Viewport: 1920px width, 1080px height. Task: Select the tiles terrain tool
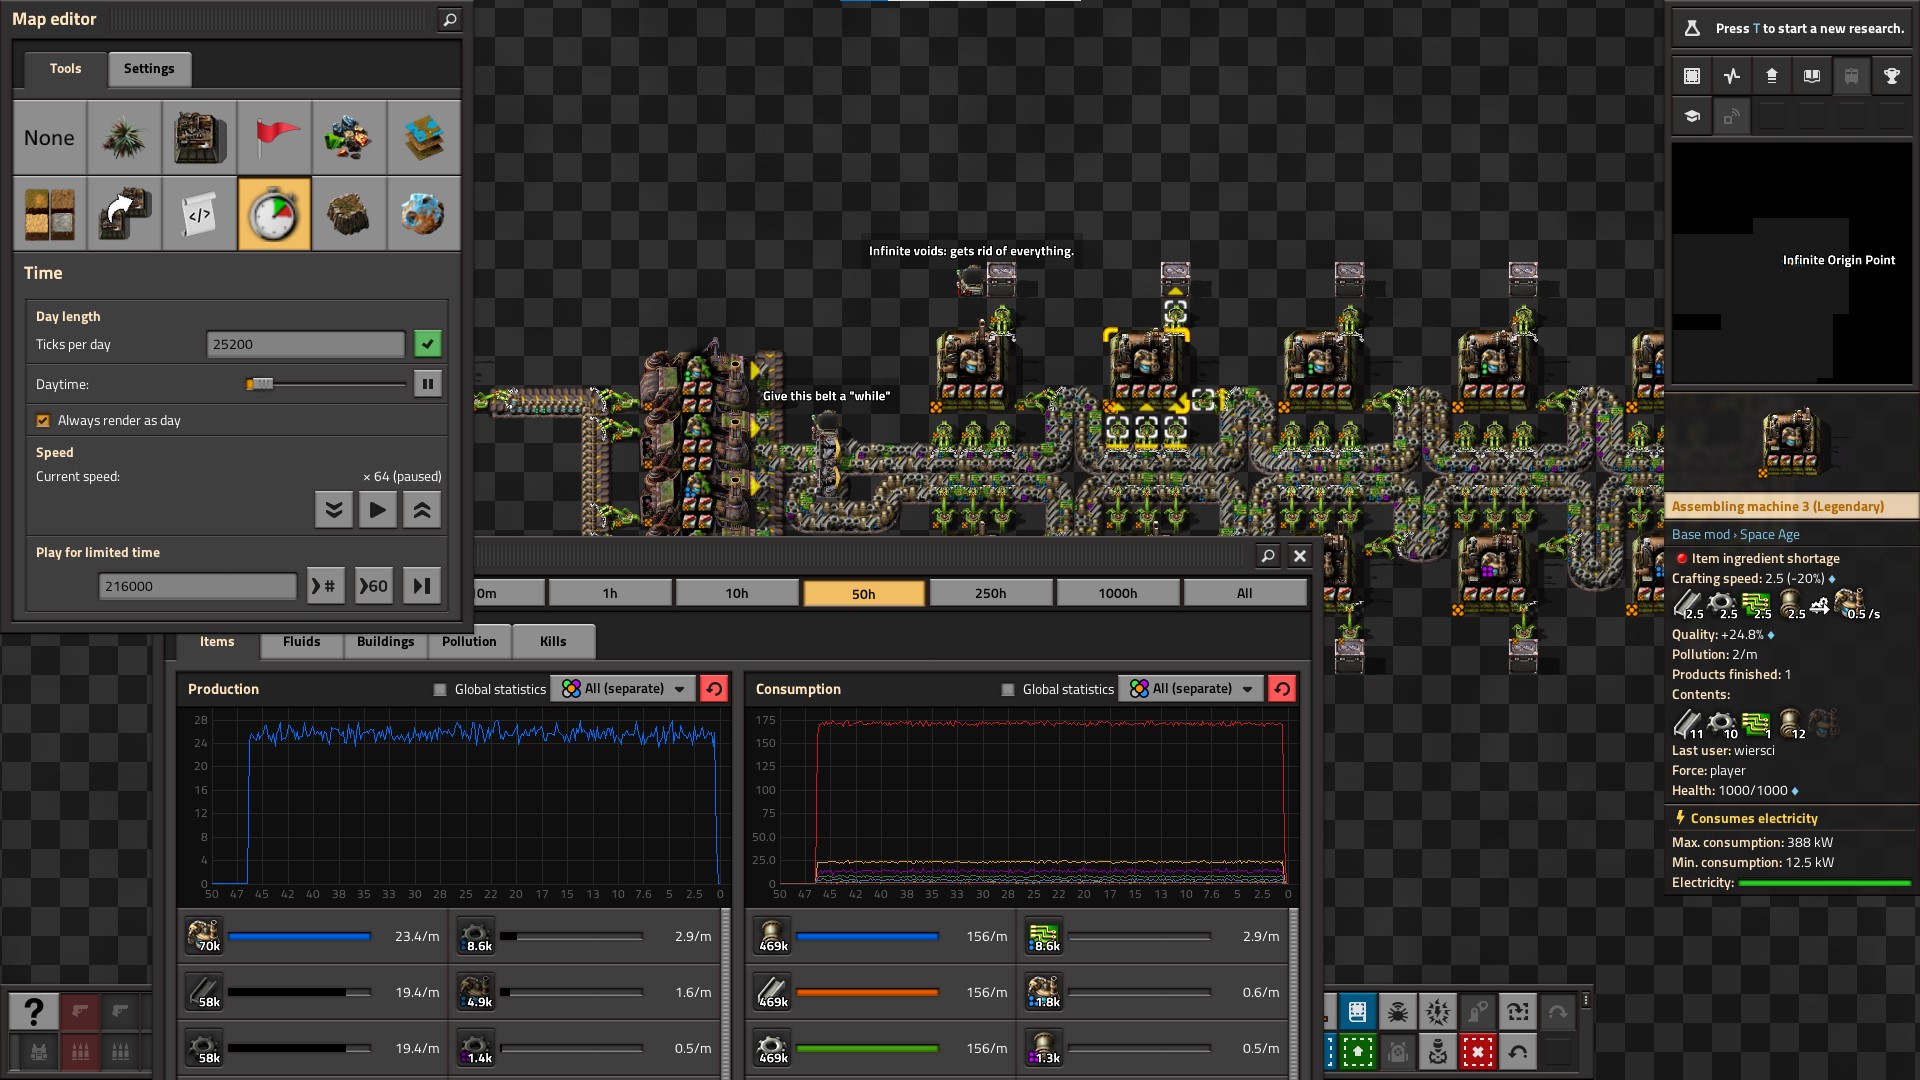[49, 214]
